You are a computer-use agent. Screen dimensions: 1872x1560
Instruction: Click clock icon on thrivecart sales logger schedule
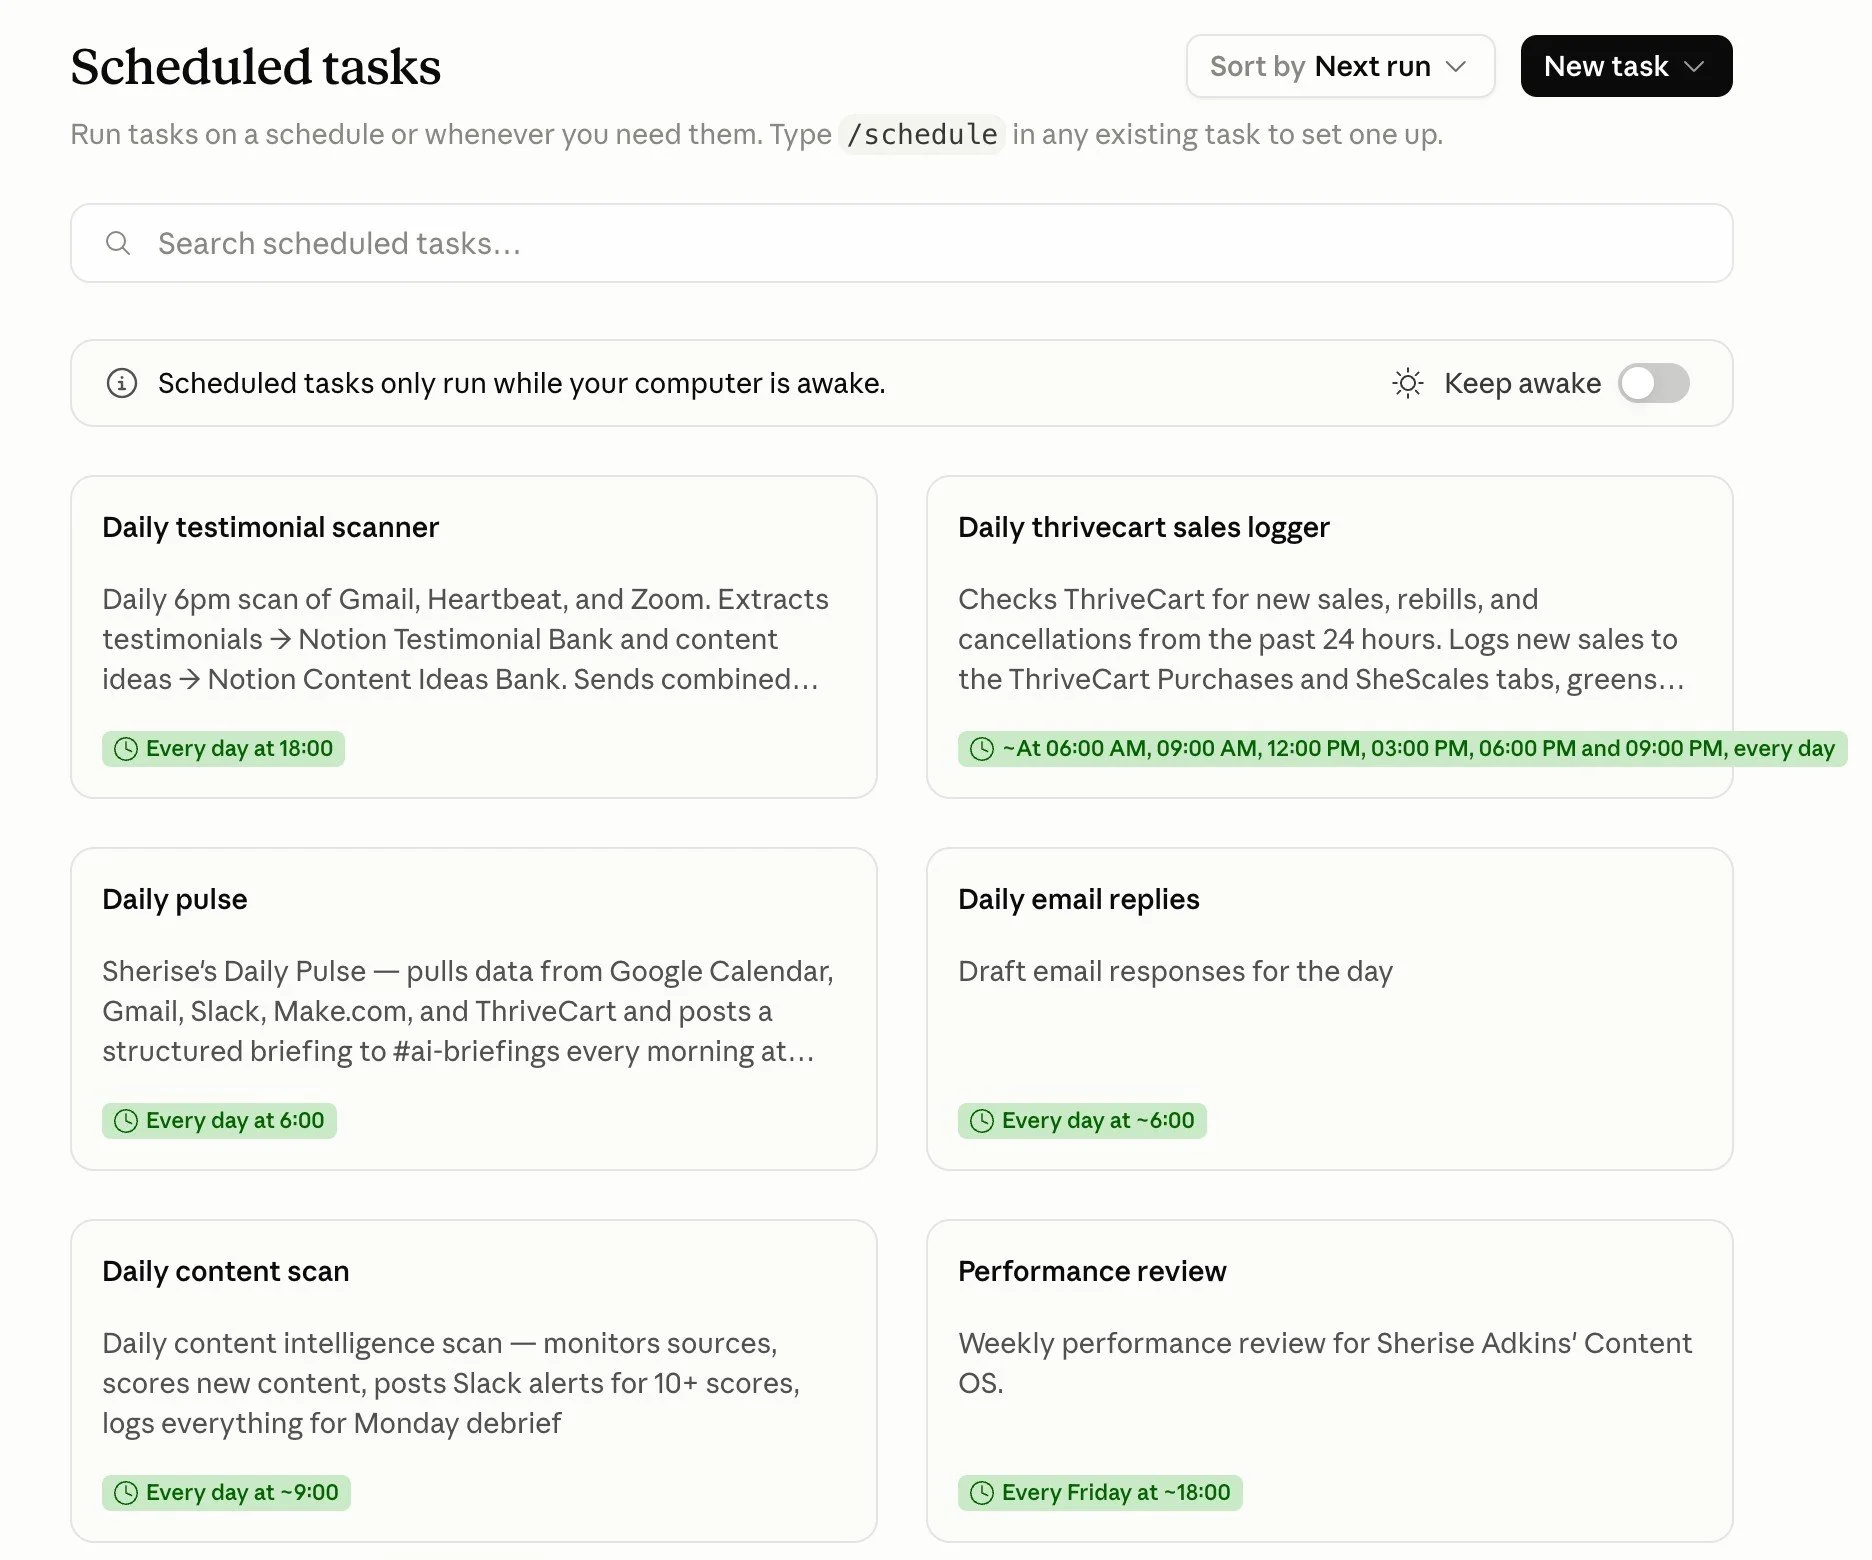click(982, 749)
